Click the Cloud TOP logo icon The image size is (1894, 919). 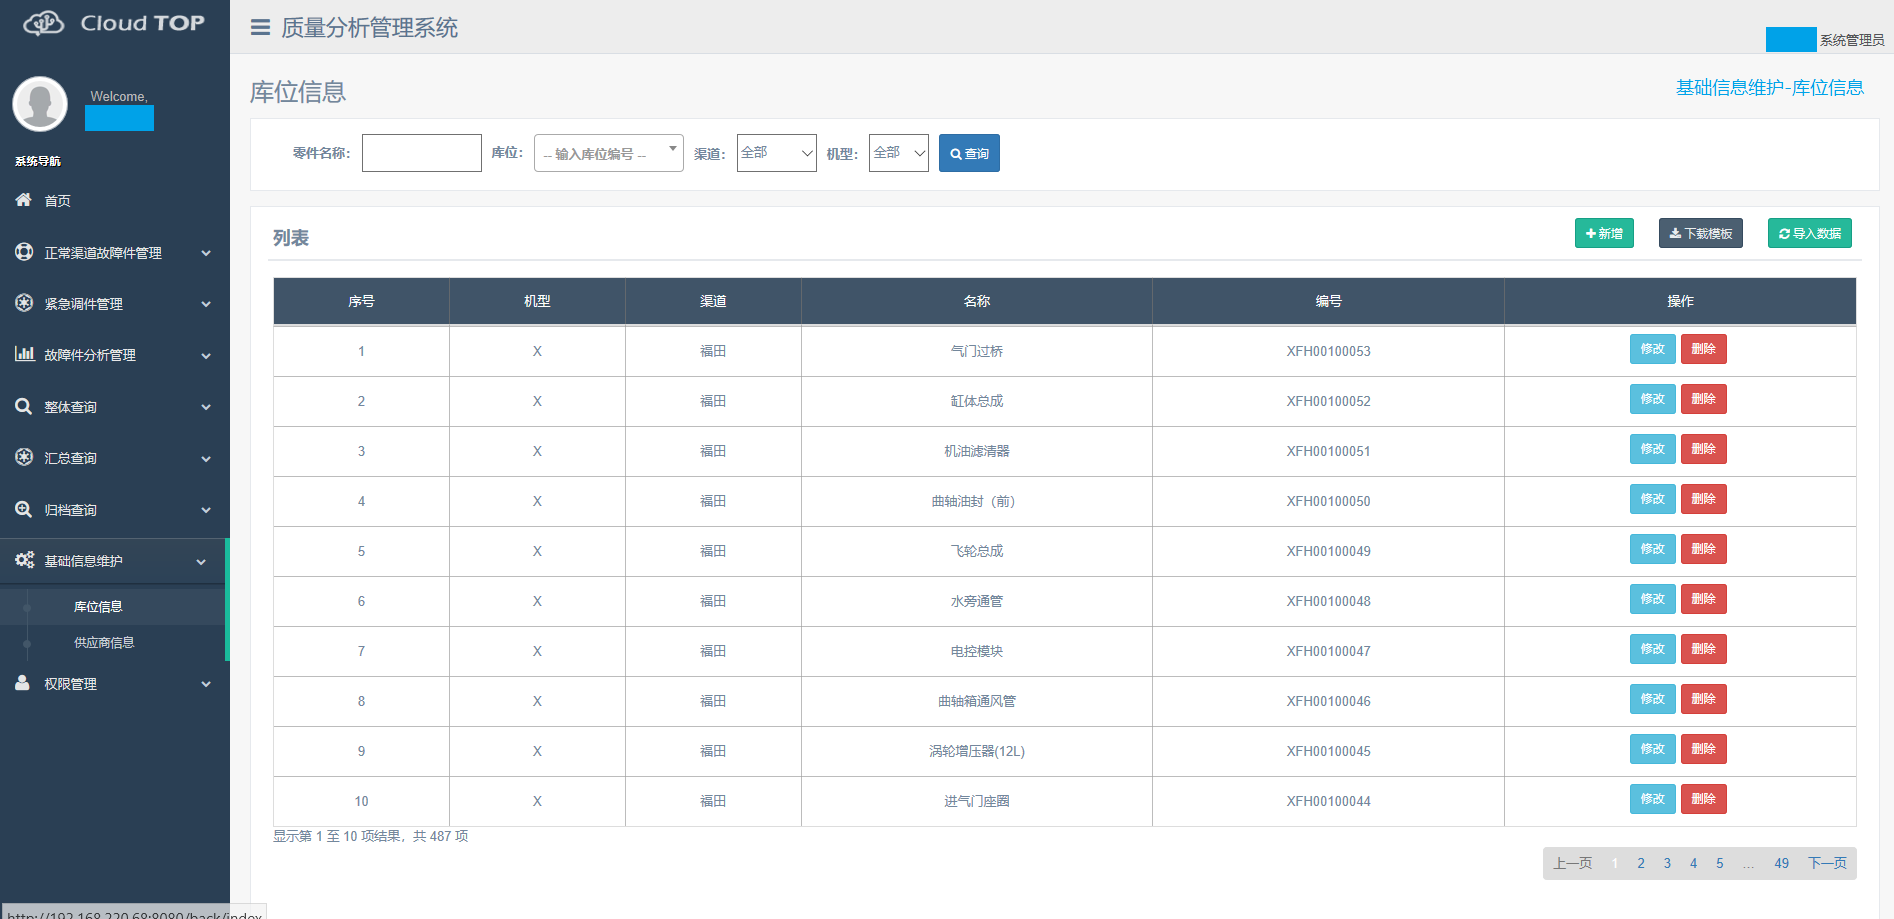click(43, 23)
